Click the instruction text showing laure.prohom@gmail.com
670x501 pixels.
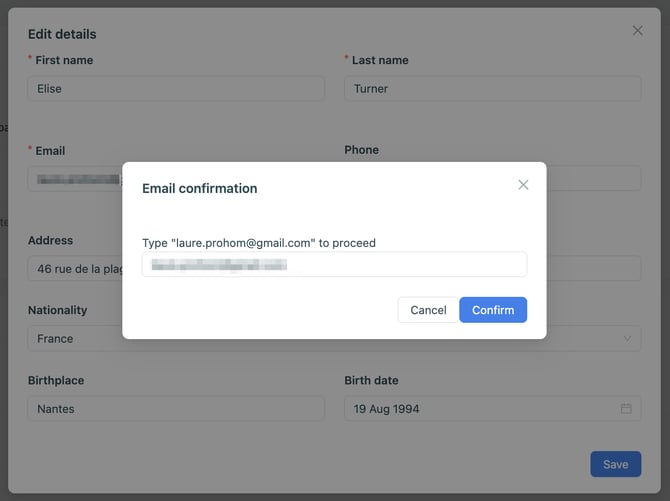(259, 243)
